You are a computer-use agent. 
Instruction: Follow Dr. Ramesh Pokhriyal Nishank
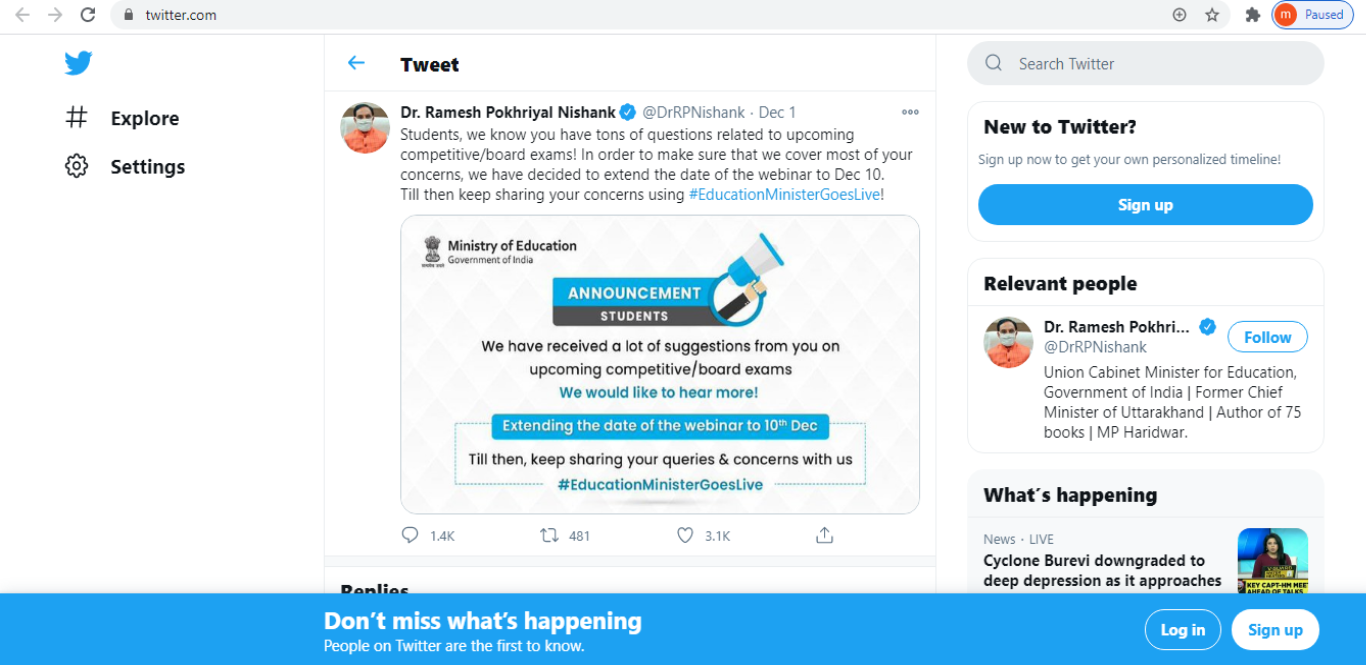coord(1267,338)
